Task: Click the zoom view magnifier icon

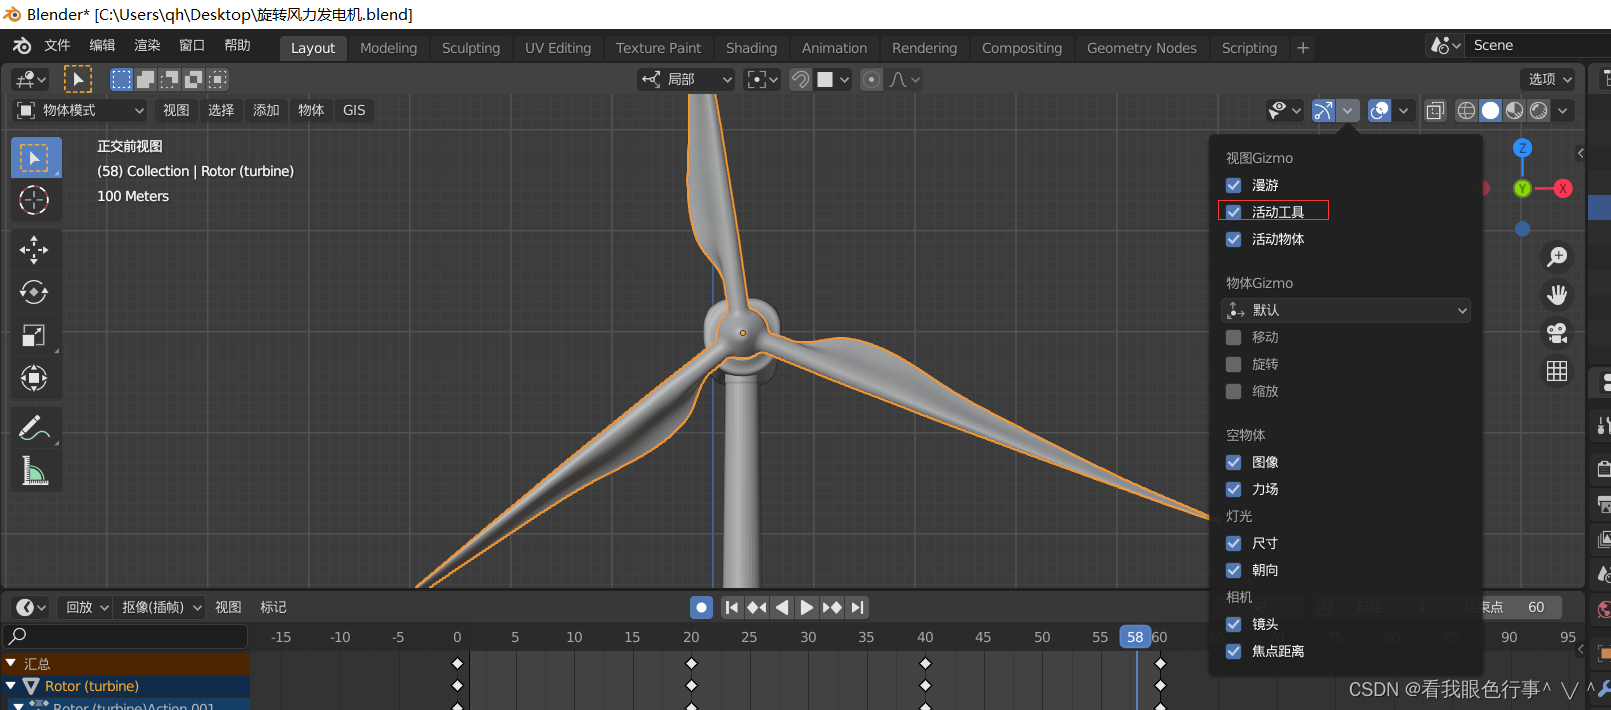Action: click(x=1557, y=257)
